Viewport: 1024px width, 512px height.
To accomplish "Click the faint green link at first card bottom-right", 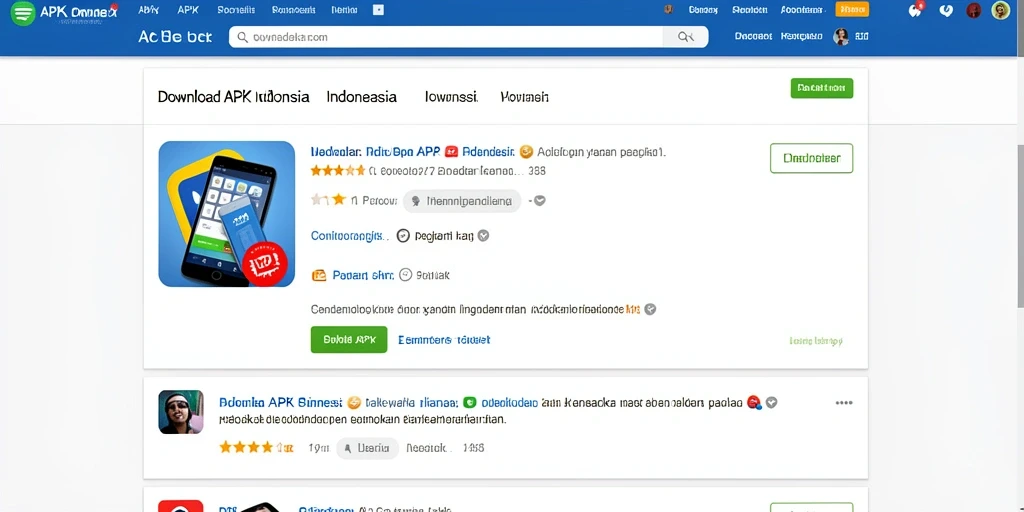I will [816, 341].
